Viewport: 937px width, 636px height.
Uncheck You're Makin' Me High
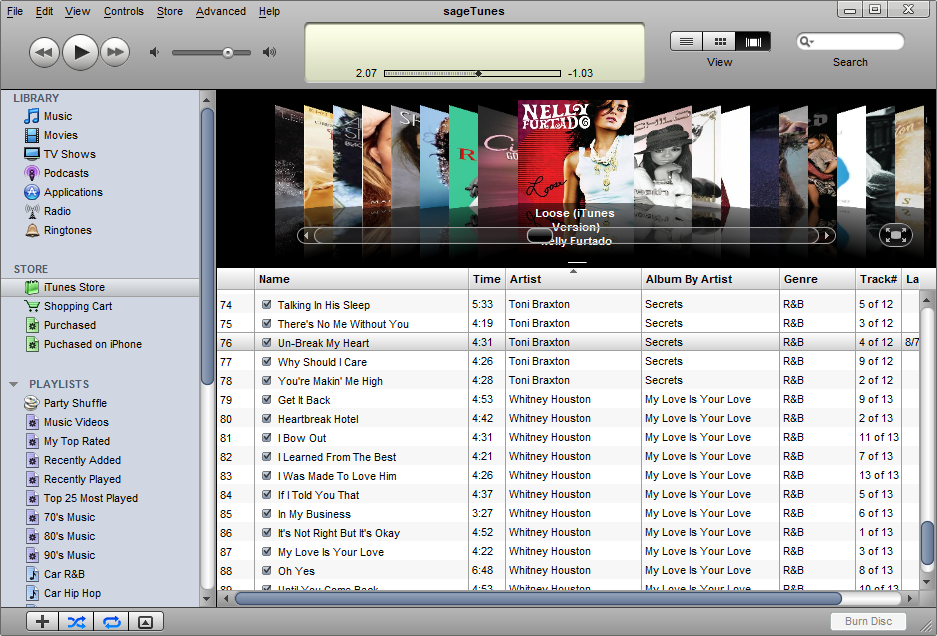(267, 381)
